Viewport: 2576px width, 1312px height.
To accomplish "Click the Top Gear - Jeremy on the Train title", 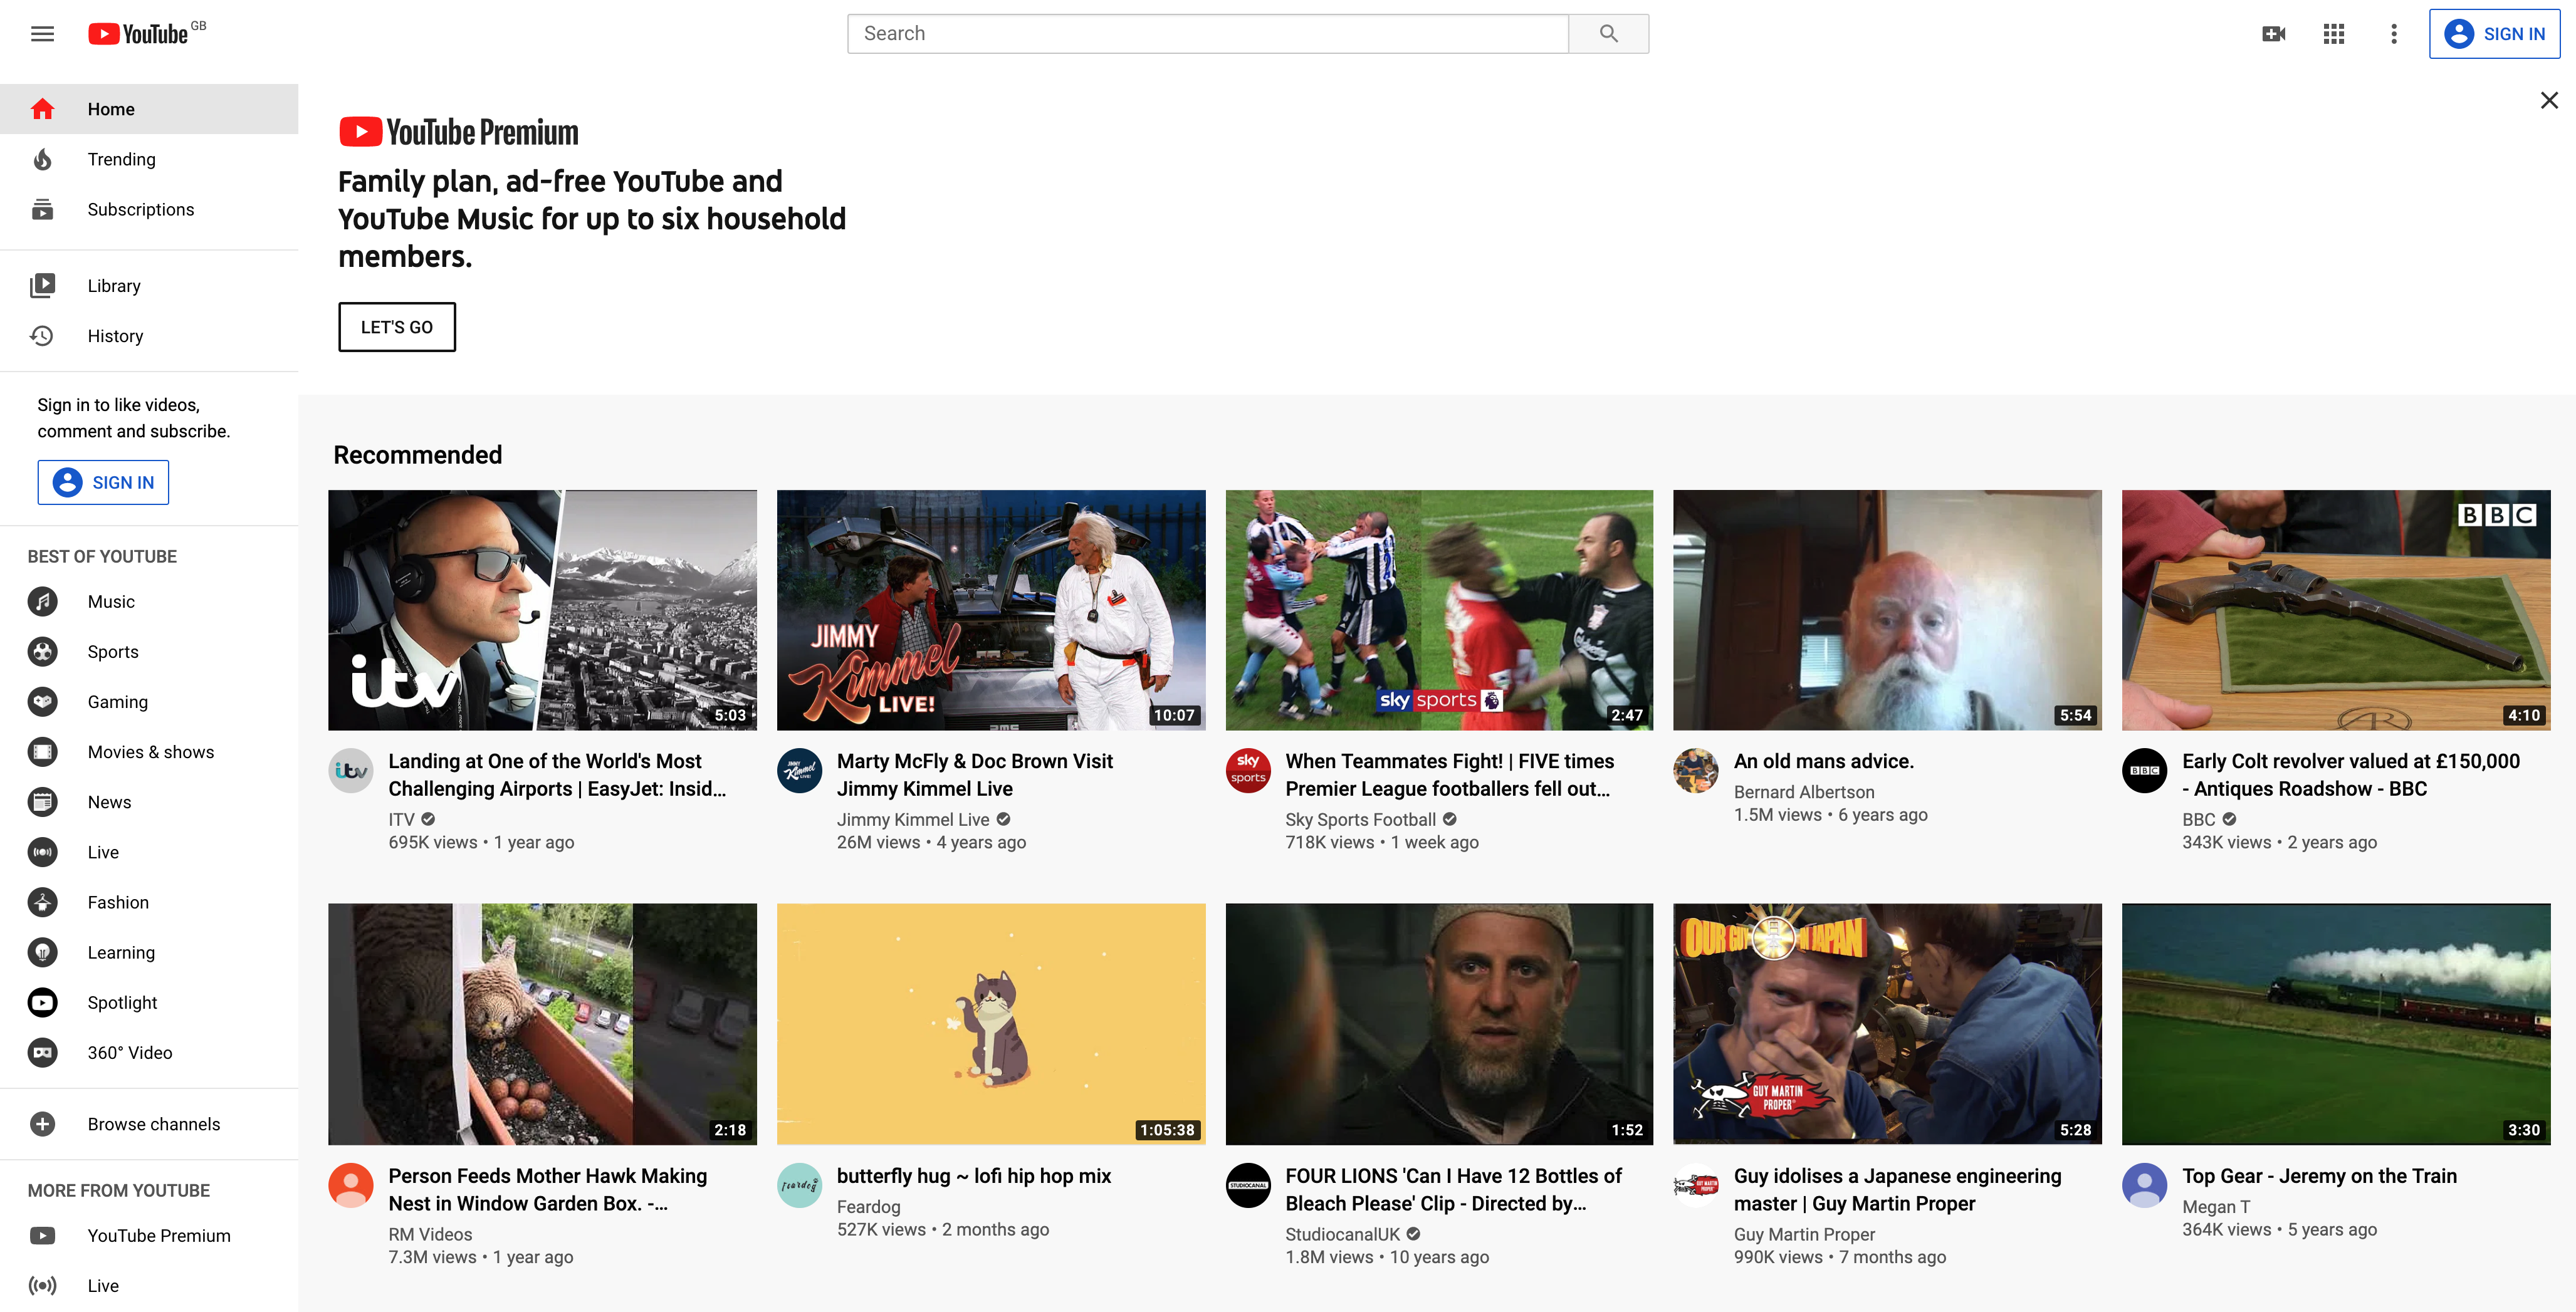I will click(x=2319, y=1176).
